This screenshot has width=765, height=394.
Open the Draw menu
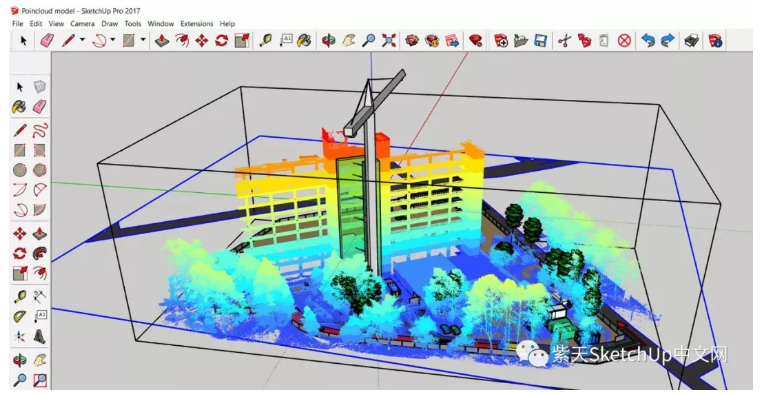click(109, 23)
